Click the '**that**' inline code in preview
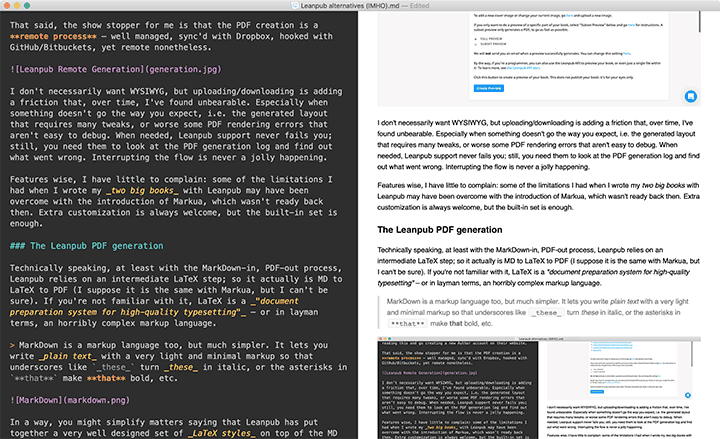The height and width of the screenshot is (439, 720). point(407,324)
